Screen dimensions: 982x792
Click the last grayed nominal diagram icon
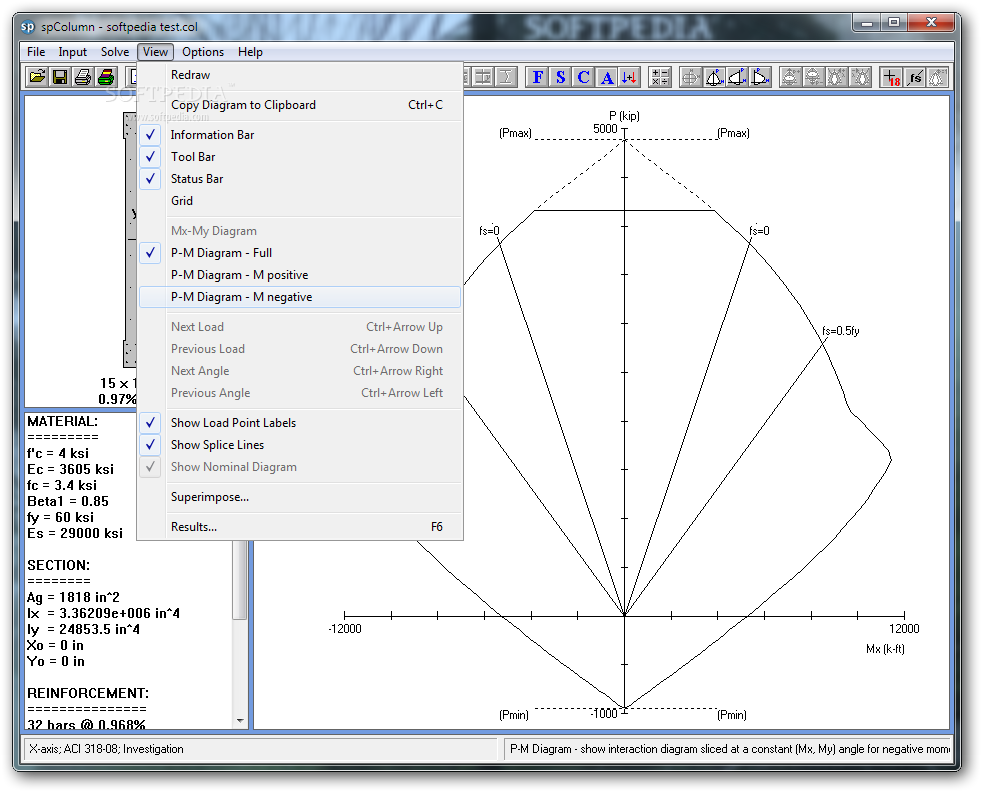click(x=938, y=77)
